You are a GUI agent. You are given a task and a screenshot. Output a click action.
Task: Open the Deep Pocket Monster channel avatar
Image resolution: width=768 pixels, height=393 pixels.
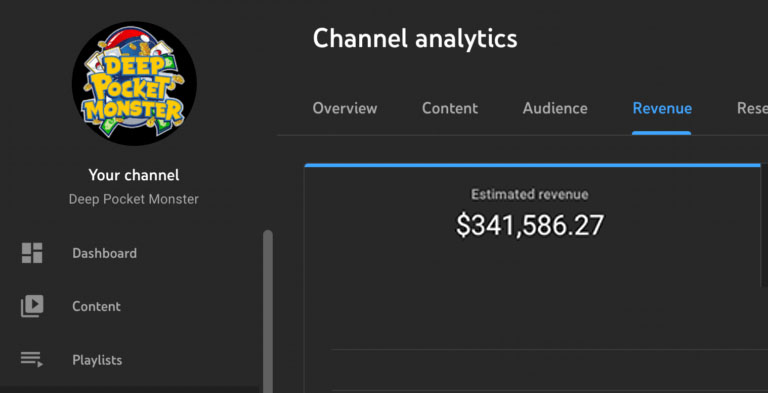(x=134, y=83)
